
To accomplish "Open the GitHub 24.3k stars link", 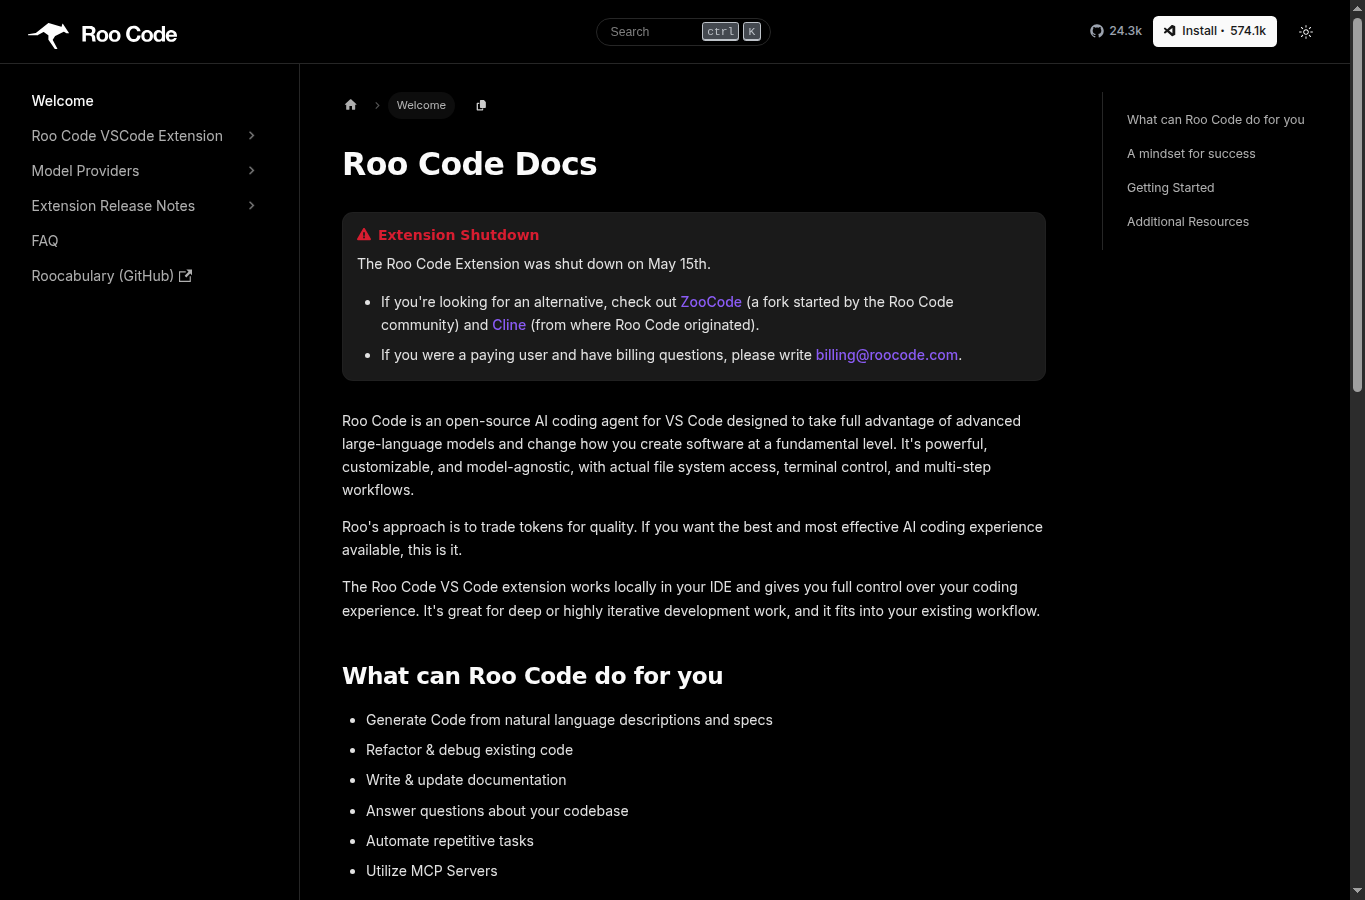I will pos(1116,31).
